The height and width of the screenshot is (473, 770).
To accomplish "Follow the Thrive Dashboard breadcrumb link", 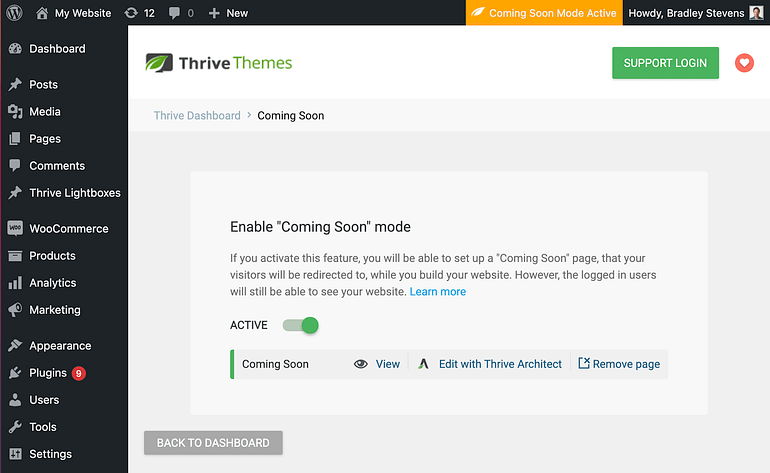I will 197,115.
